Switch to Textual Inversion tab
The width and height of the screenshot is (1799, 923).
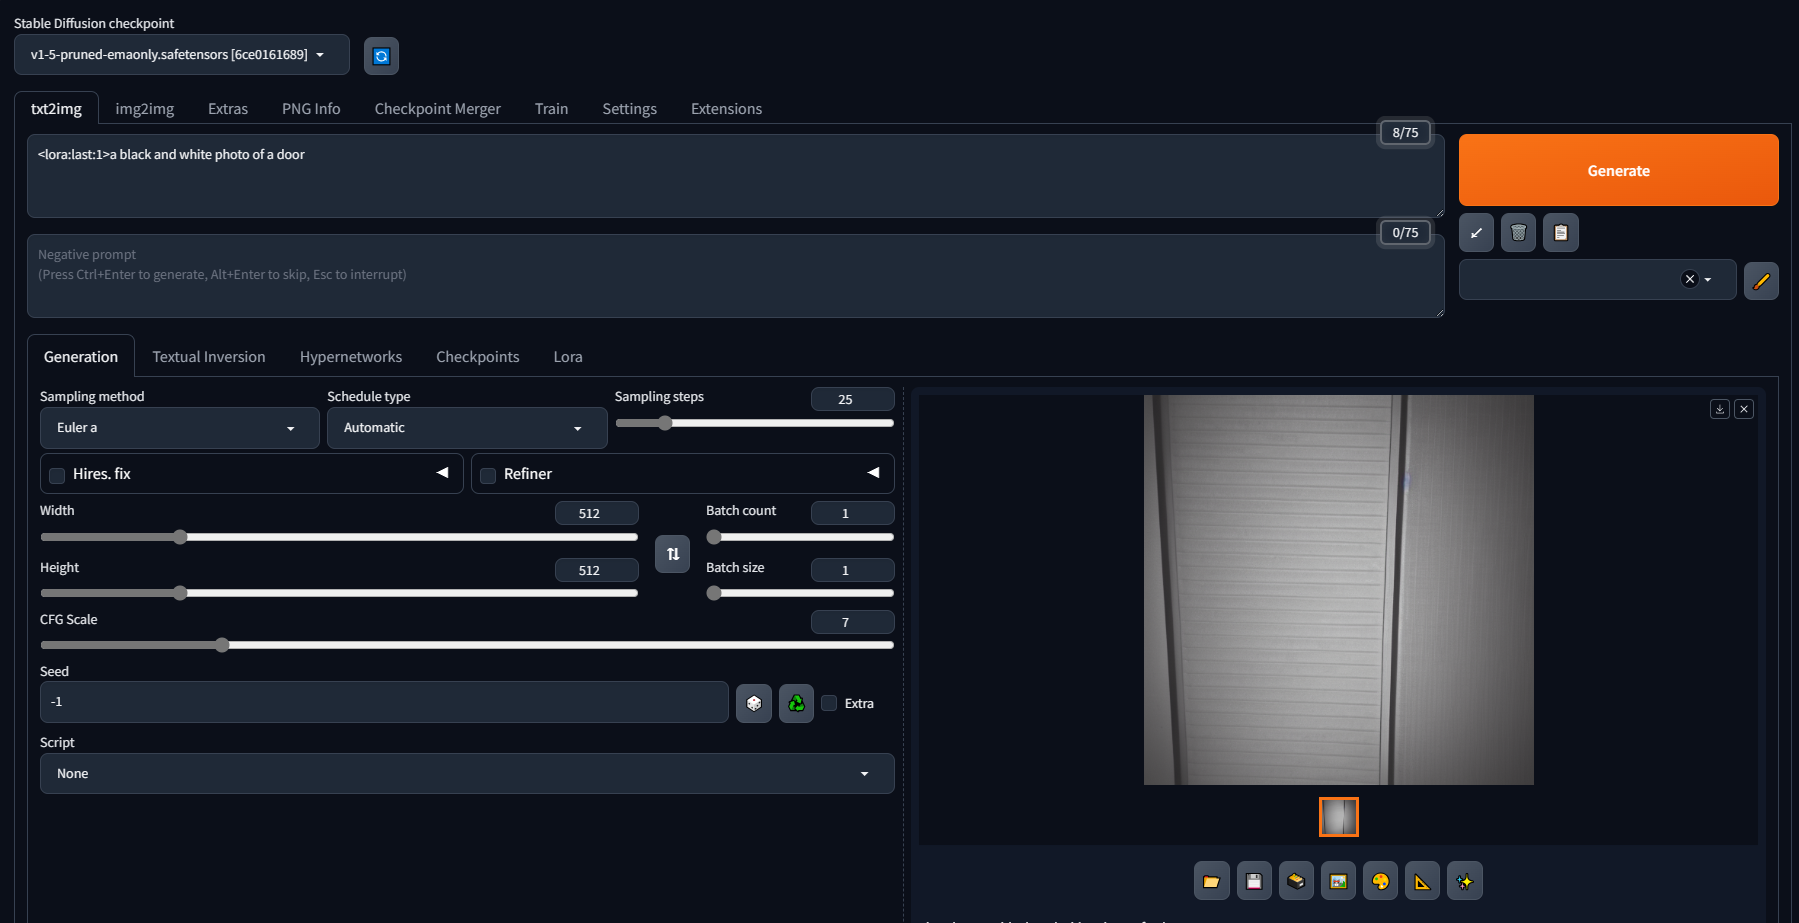(x=209, y=357)
